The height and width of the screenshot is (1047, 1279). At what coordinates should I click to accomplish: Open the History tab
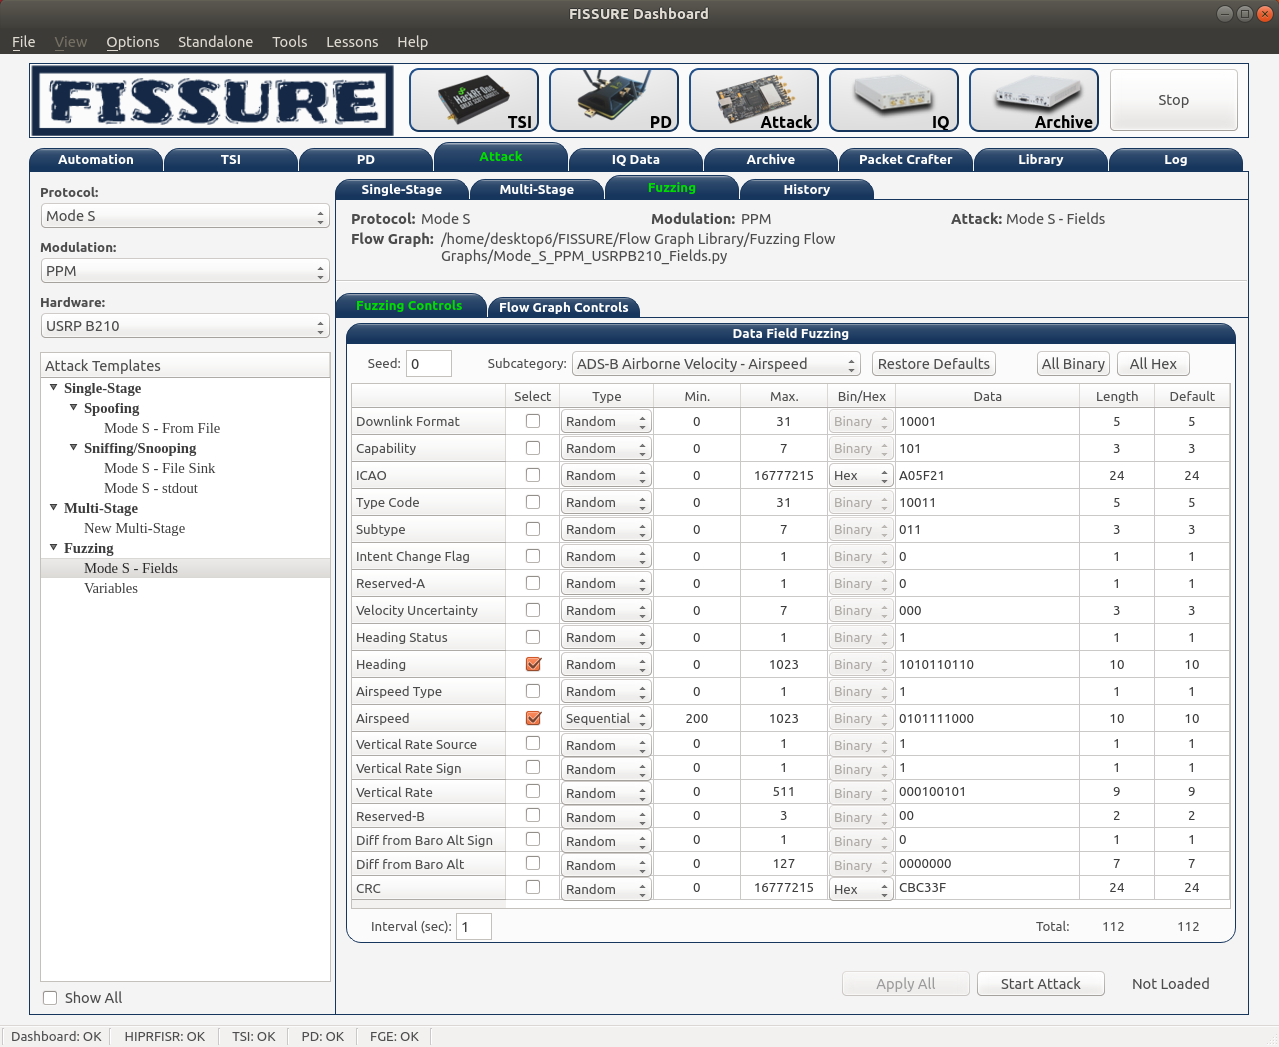click(807, 189)
